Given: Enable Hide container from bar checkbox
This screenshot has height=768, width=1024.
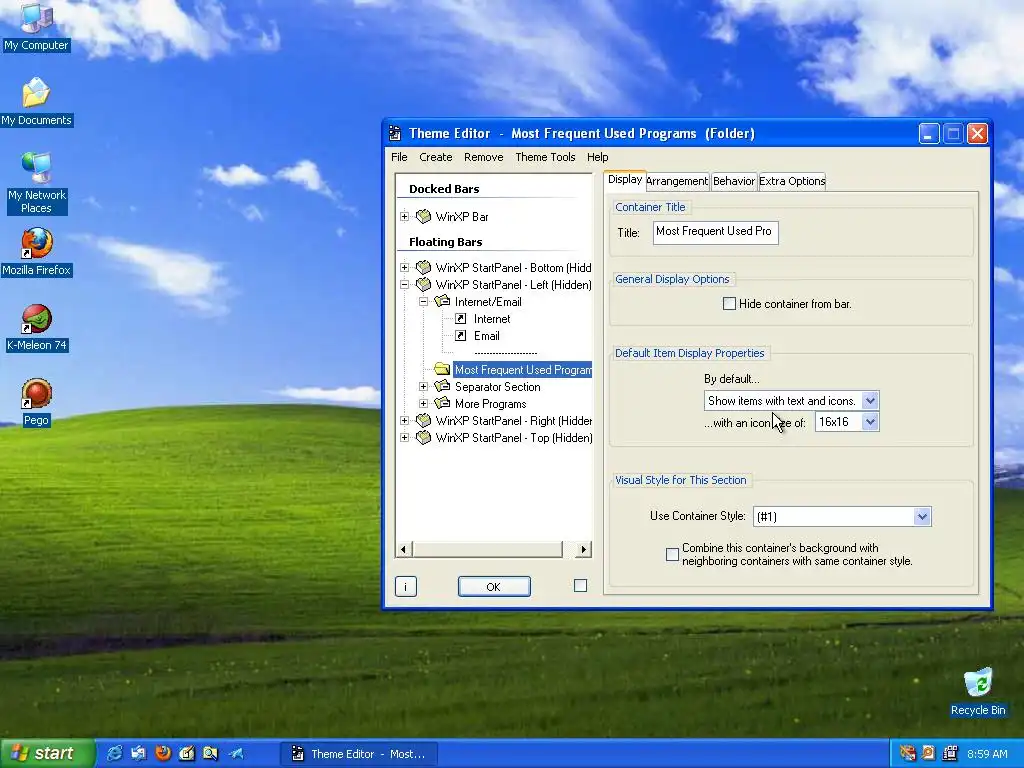Looking at the screenshot, I should tap(729, 304).
